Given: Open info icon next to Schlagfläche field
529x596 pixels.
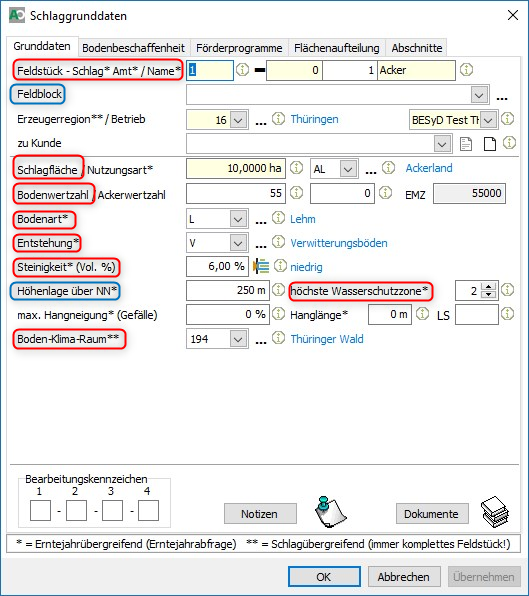Looking at the screenshot, I should click(x=296, y=168).
